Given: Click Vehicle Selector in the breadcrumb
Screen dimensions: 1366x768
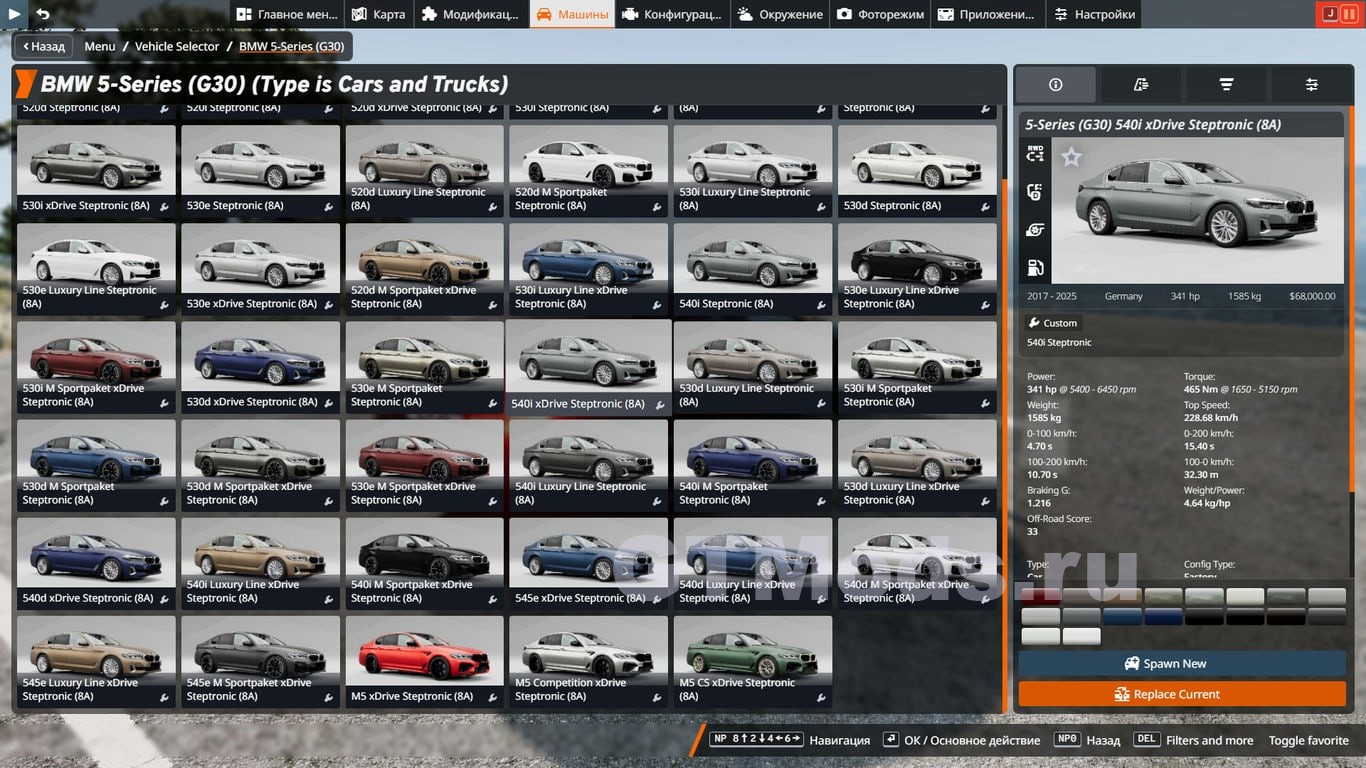Looking at the screenshot, I should (177, 46).
